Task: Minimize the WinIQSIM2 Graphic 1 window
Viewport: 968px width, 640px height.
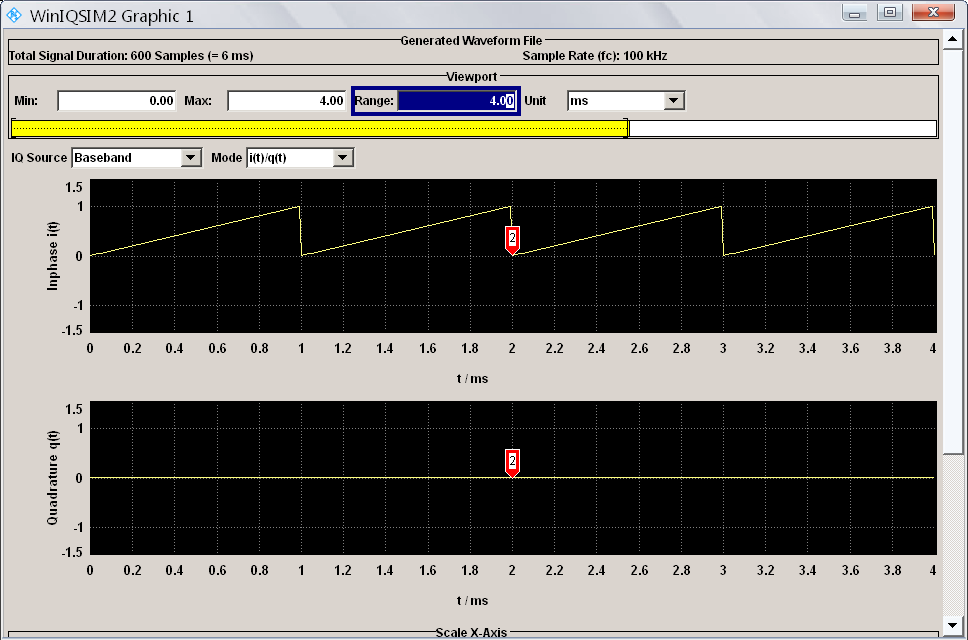Action: [854, 13]
